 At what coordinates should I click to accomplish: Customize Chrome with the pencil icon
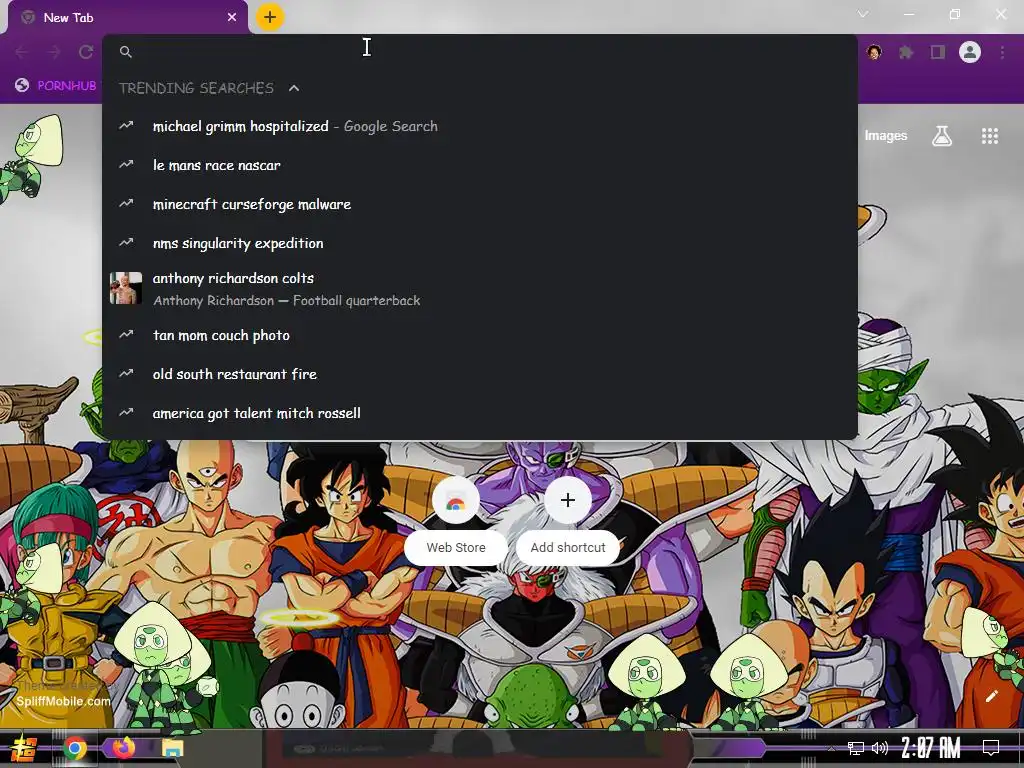tap(991, 696)
